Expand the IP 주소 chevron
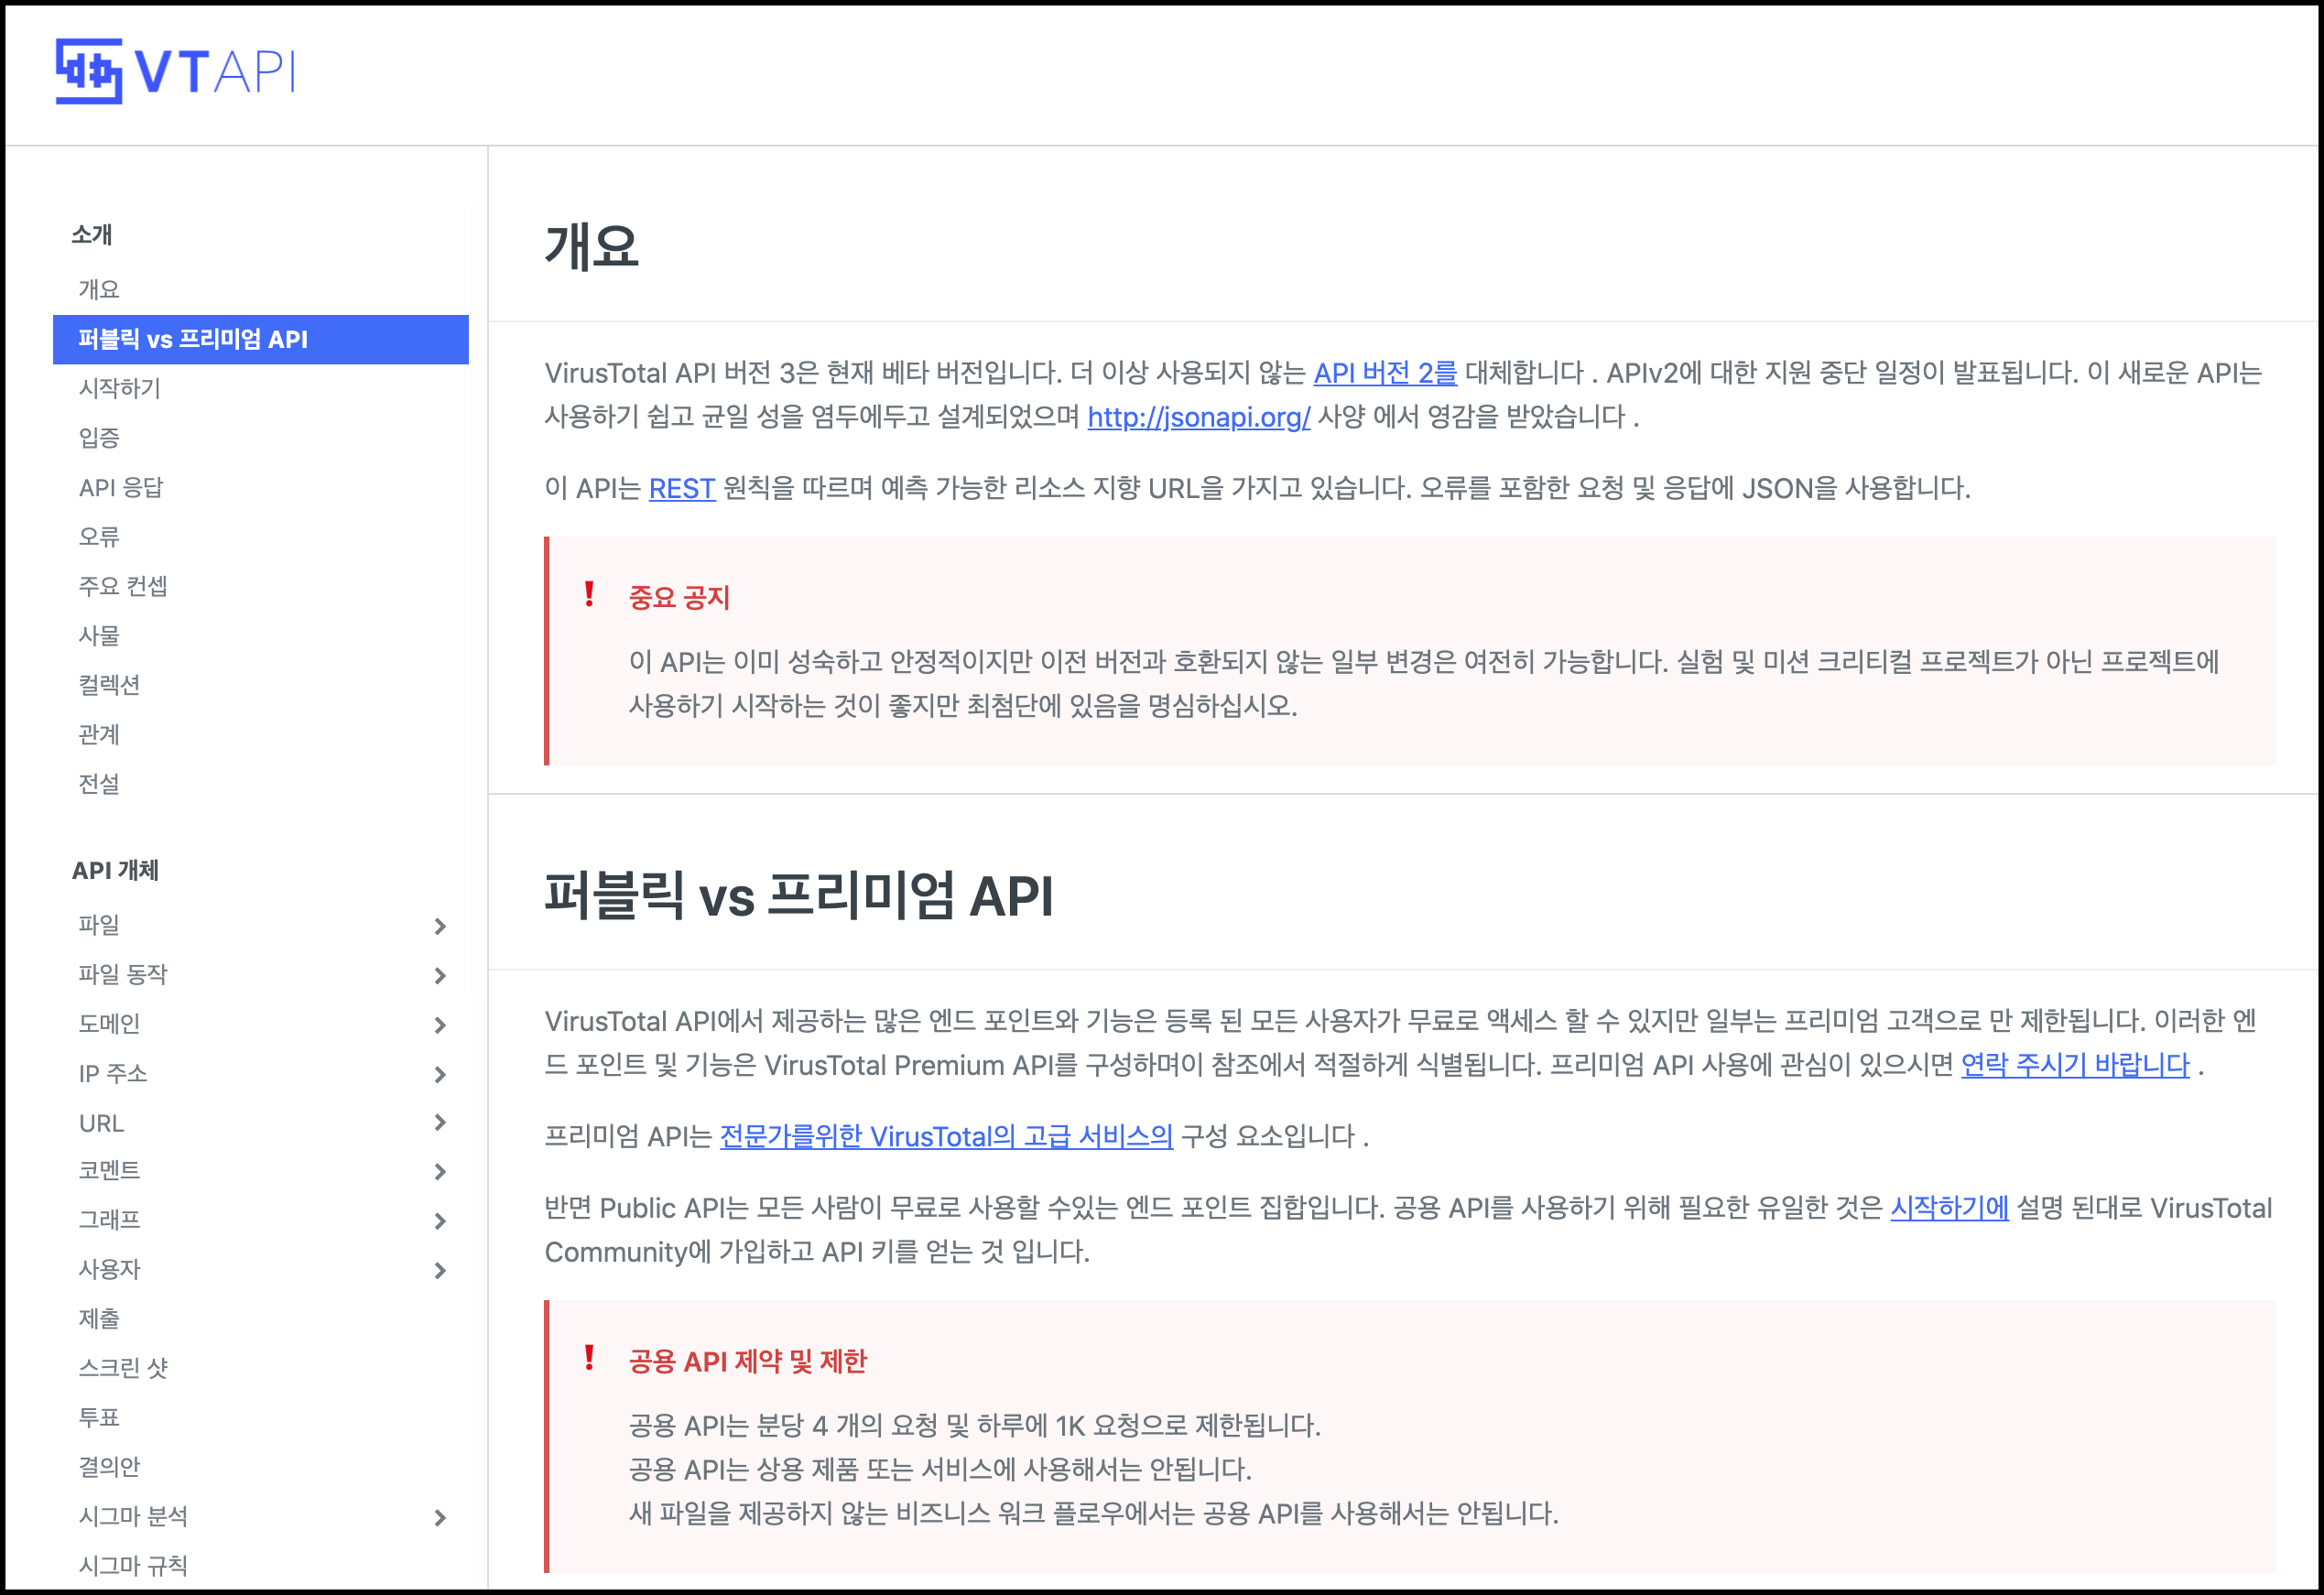Viewport: 2324px width, 1595px height. (440, 1074)
